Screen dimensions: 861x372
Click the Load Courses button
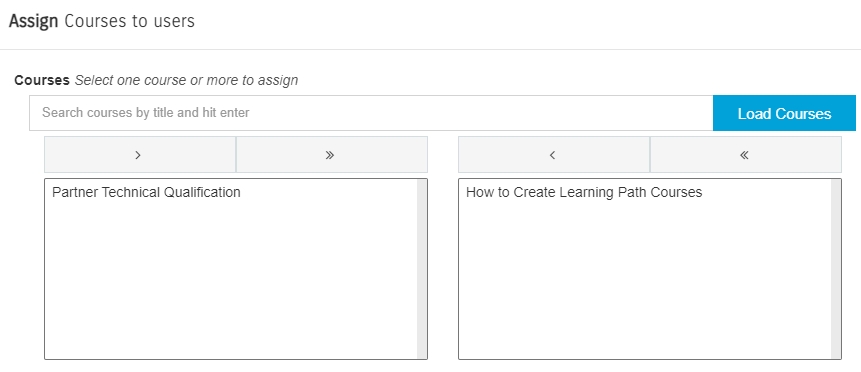[x=784, y=113]
